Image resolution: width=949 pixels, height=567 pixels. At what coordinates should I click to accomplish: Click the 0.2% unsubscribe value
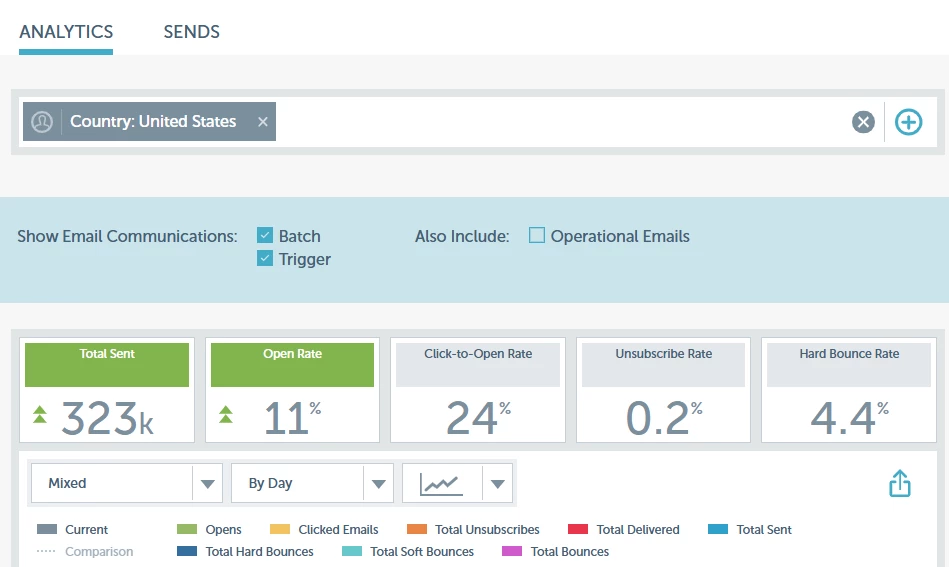(x=664, y=418)
